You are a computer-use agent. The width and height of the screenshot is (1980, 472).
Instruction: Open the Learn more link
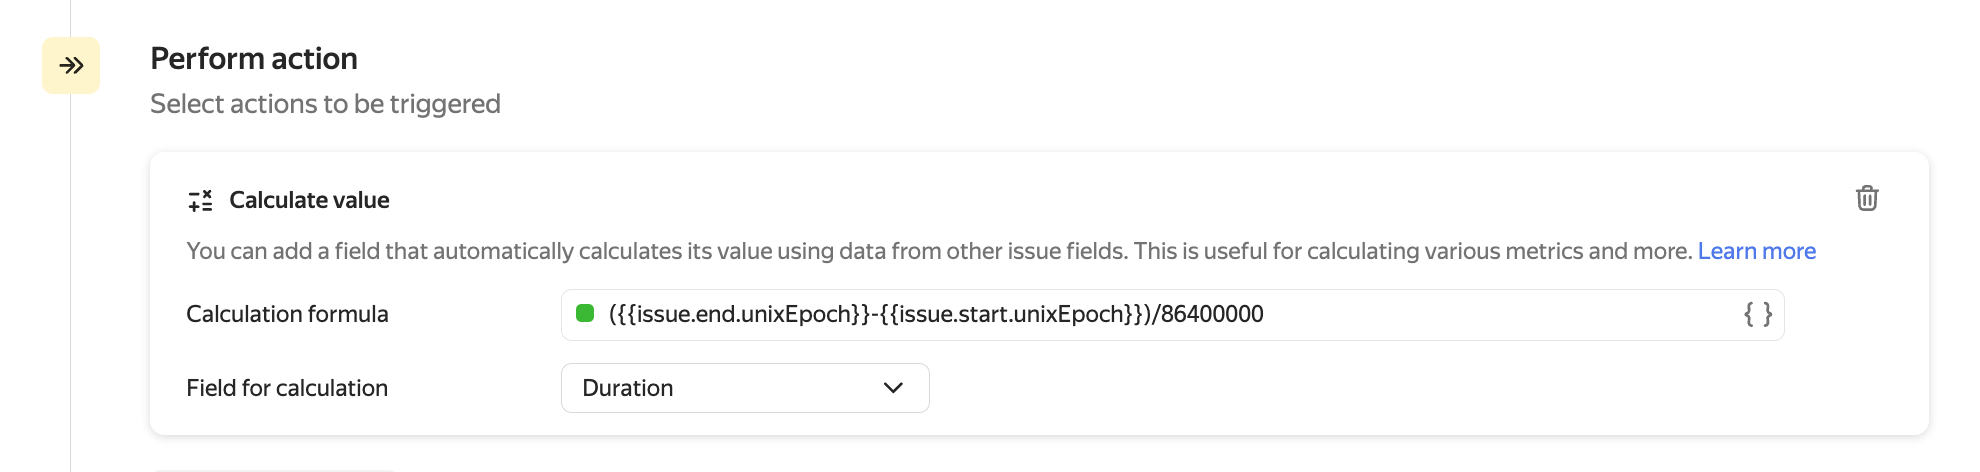[x=1756, y=251]
